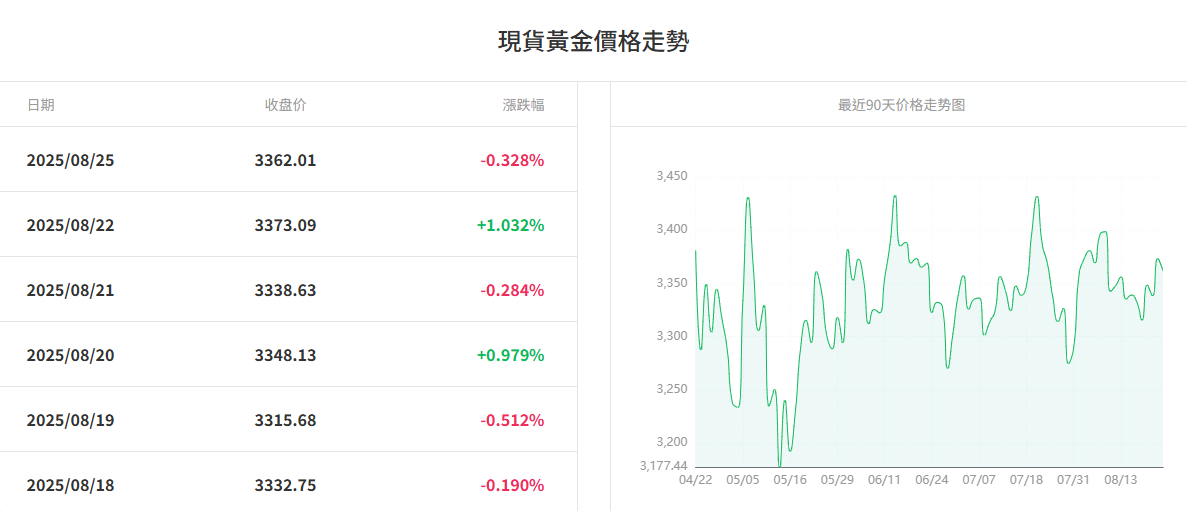Click the 06/11 x-axis date label
The image size is (1187, 511).
(885, 480)
